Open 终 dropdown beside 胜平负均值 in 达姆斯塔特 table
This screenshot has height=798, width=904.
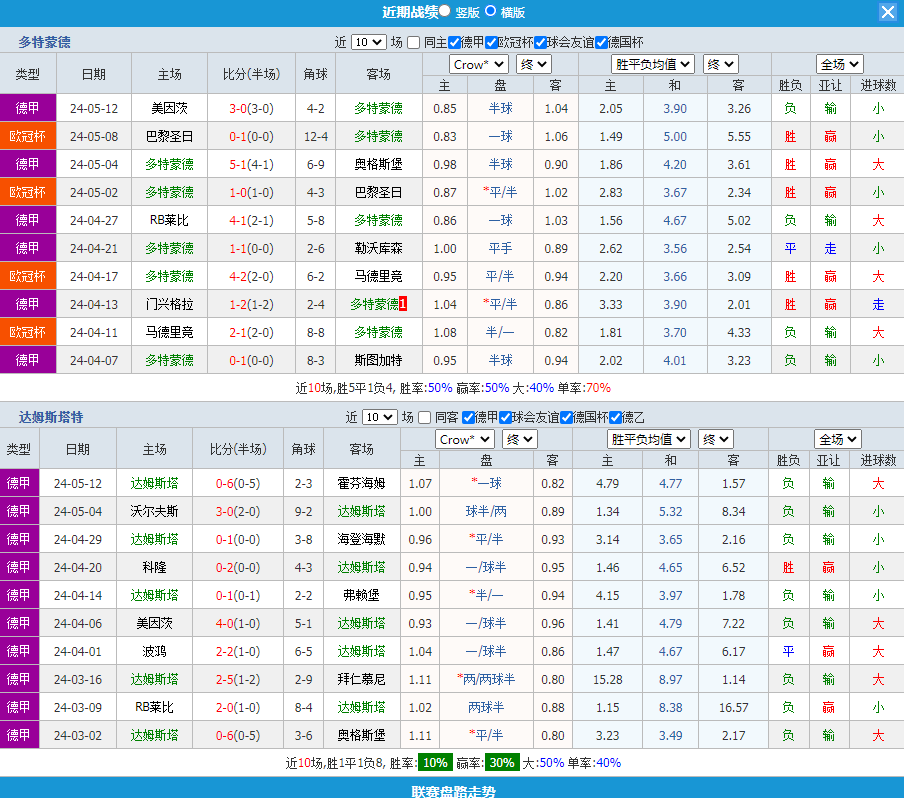pos(715,439)
